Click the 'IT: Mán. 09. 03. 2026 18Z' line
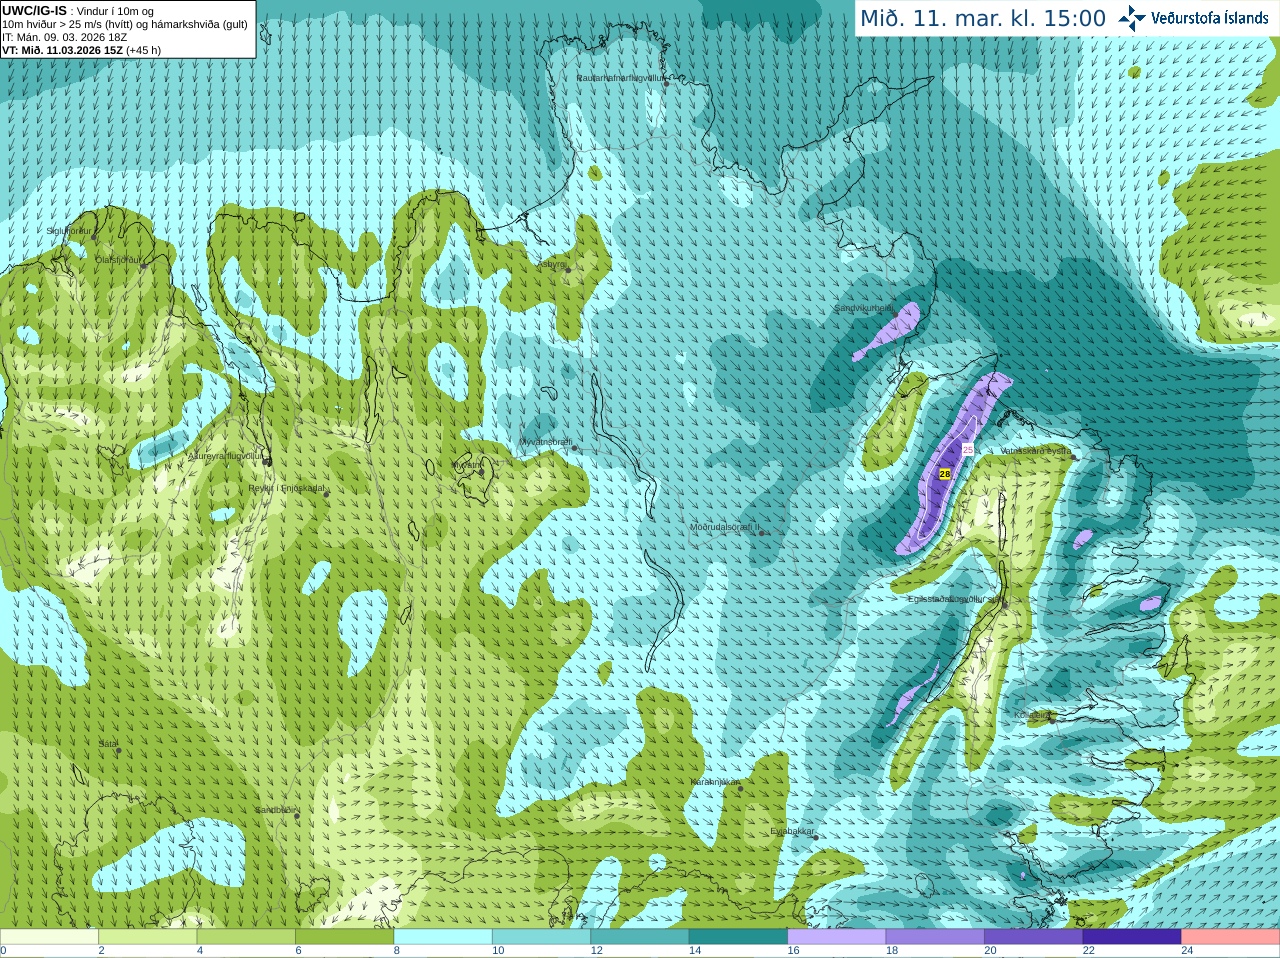The width and height of the screenshot is (1280, 958). point(64,37)
